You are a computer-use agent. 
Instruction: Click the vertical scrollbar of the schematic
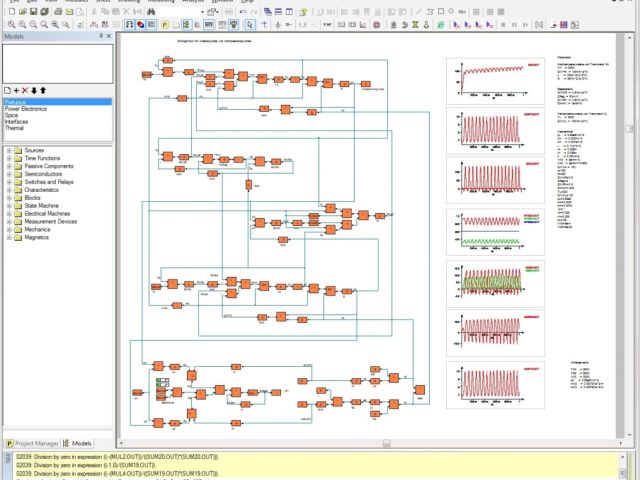click(631, 250)
